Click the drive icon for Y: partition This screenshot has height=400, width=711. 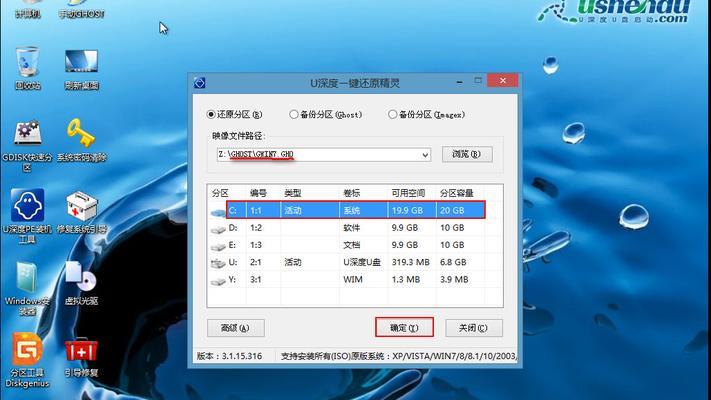tap(218, 280)
